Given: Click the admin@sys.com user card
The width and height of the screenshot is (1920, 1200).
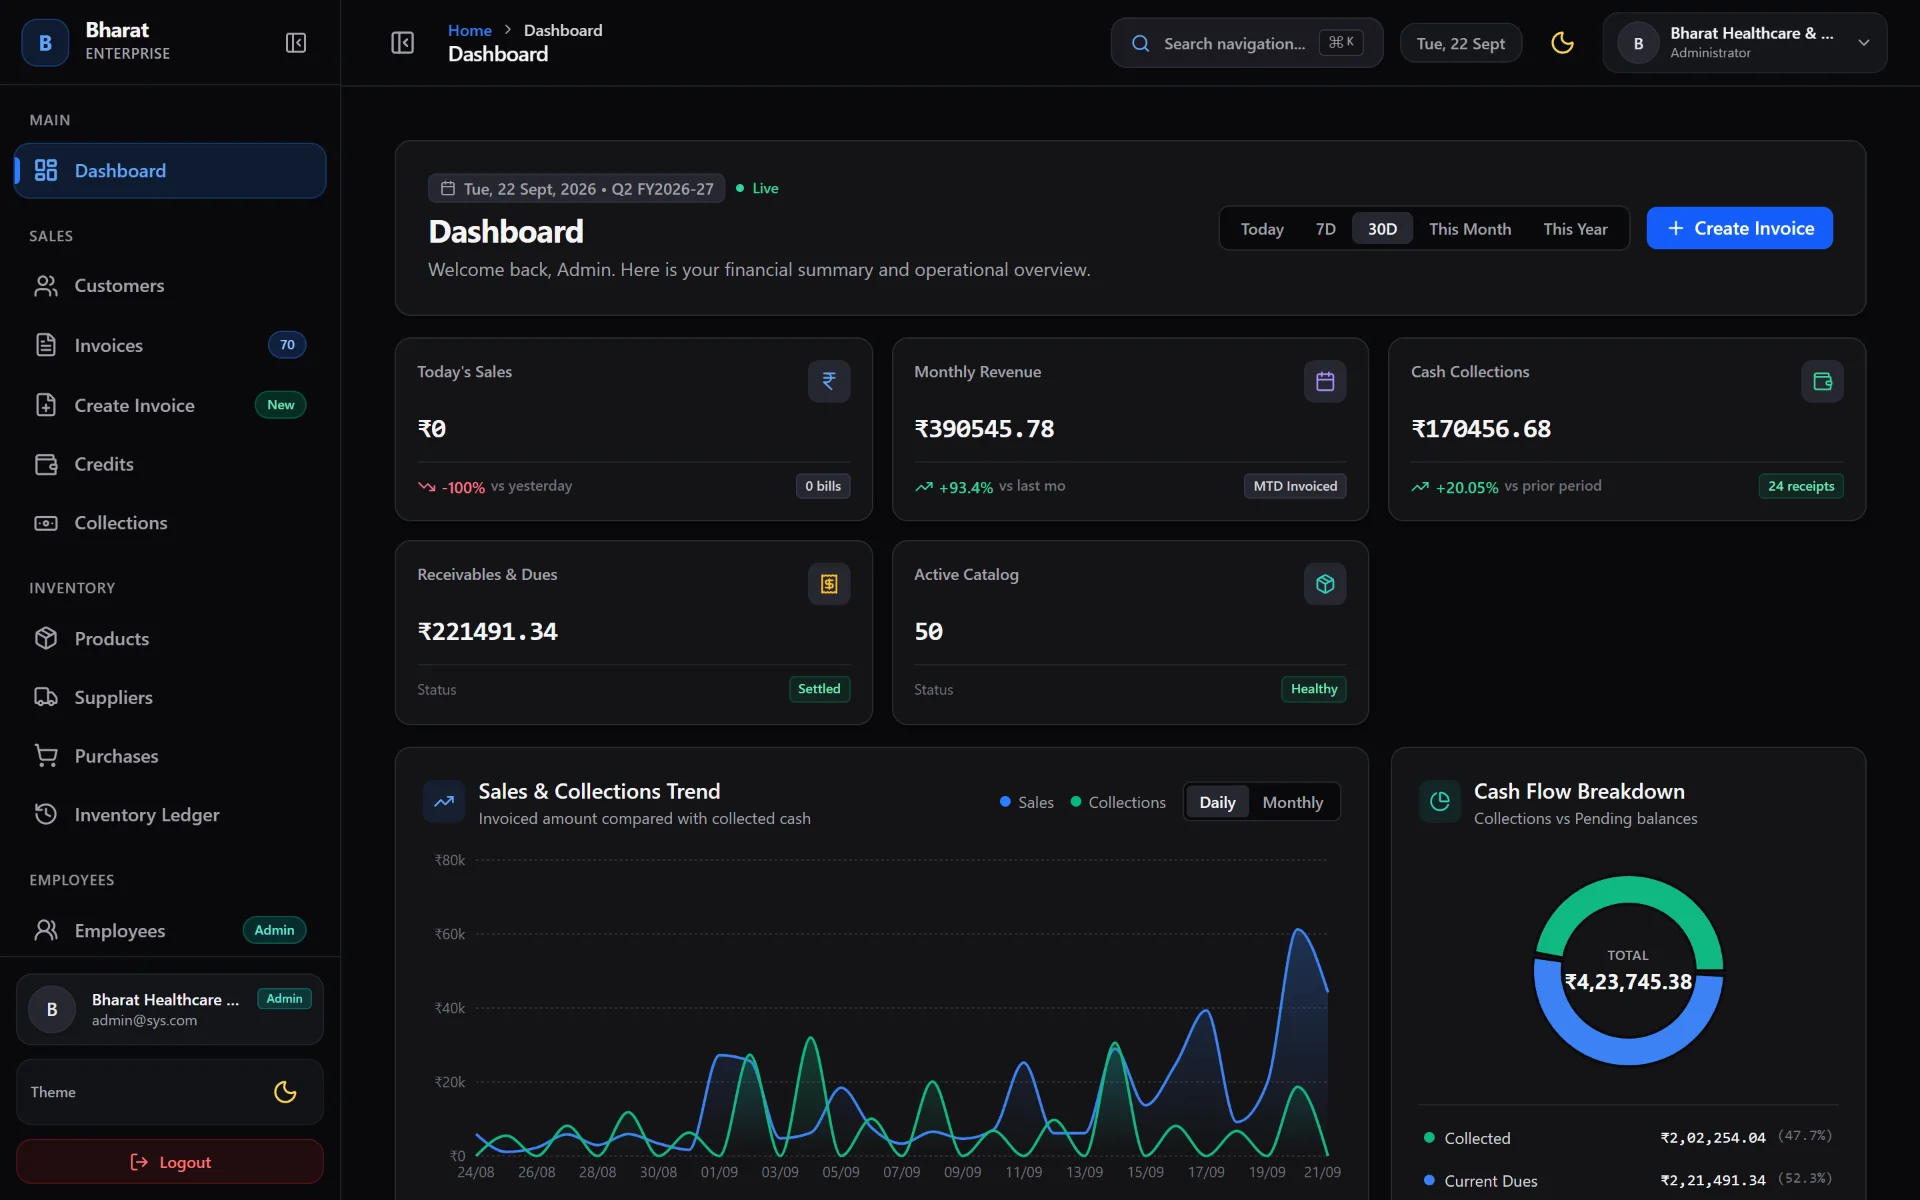Looking at the screenshot, I should point(170,1009).
